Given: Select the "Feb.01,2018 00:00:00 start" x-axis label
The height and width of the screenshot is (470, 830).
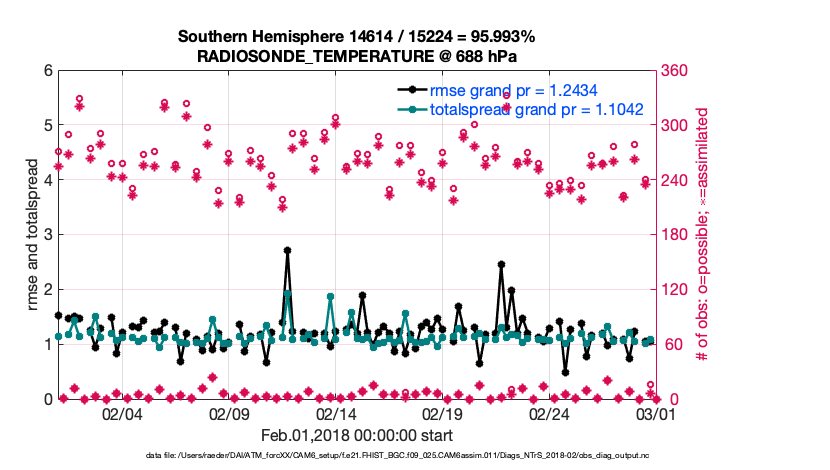Looking at the screenshot, I should click(x=357, y=435).
